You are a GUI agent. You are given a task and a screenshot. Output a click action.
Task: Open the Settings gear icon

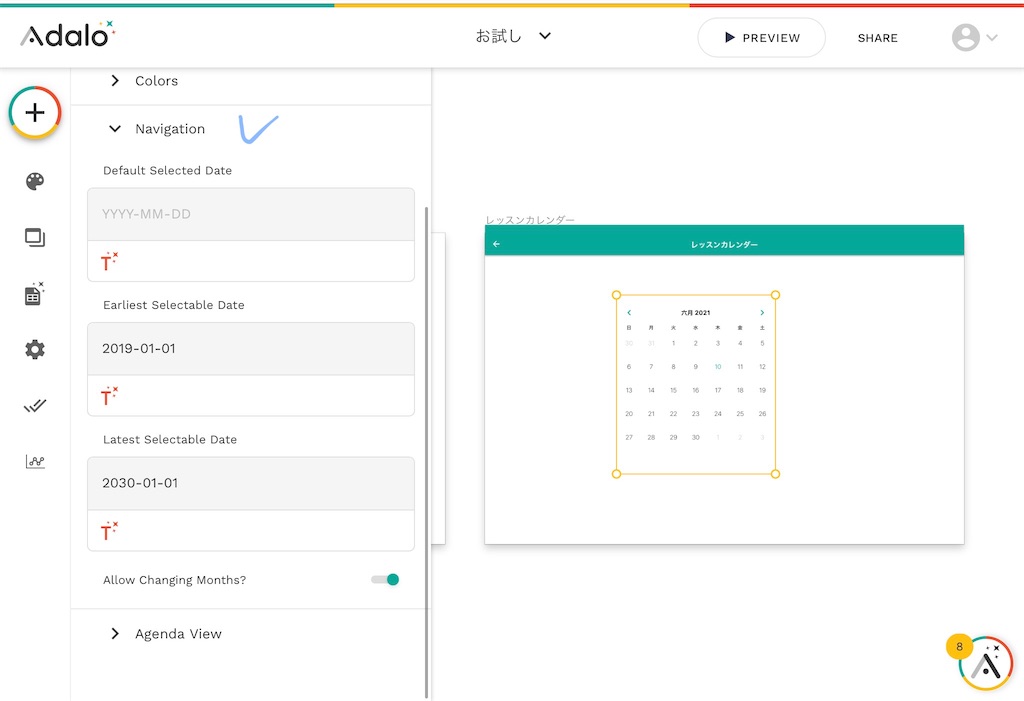[x=35, y=350]
